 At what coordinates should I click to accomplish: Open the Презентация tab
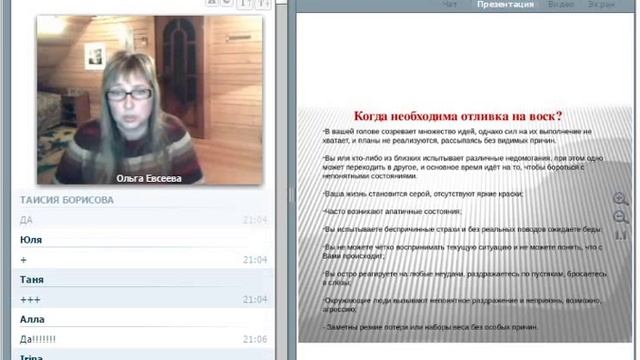(x=505, y=4)
